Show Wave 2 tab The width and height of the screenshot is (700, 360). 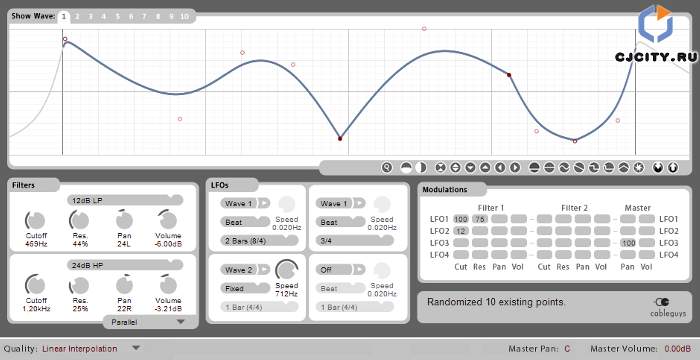(77, 17)
